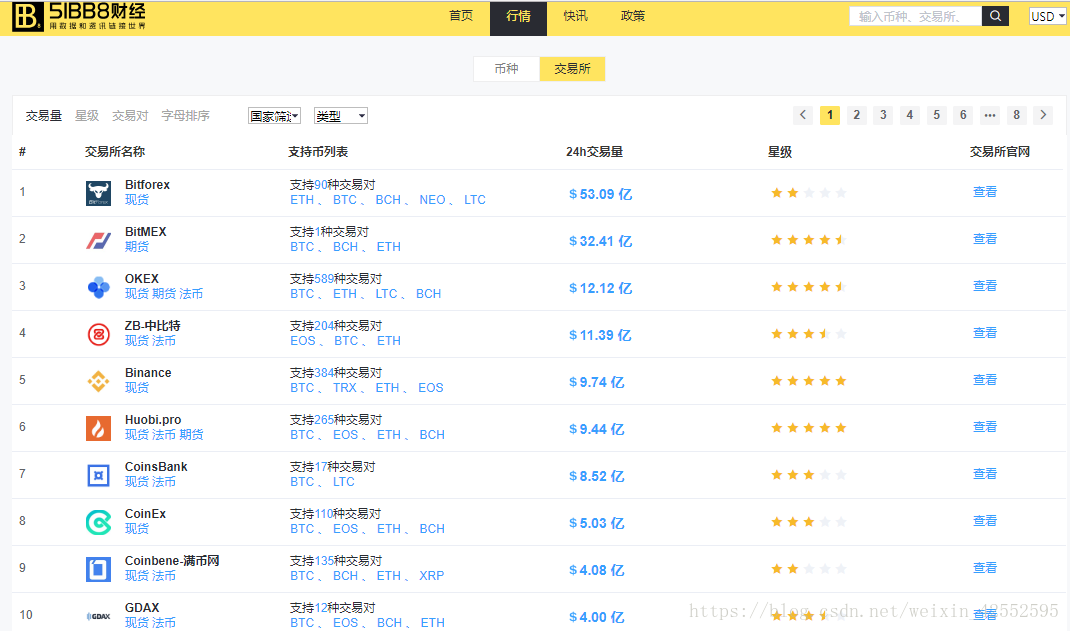This screenshot has height=631, width=1070.
Task: Go to page 2
Action: 856,115
